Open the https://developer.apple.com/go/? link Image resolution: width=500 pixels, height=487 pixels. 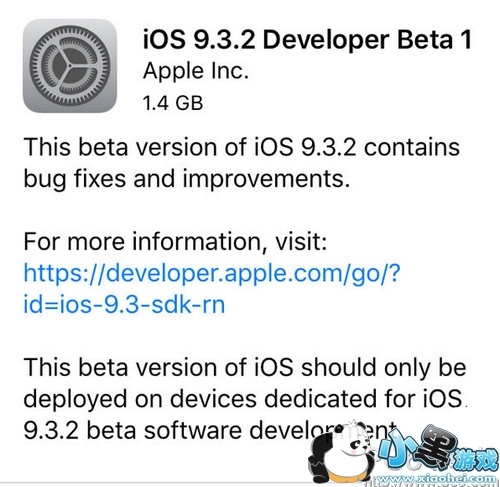pos(212,274)
